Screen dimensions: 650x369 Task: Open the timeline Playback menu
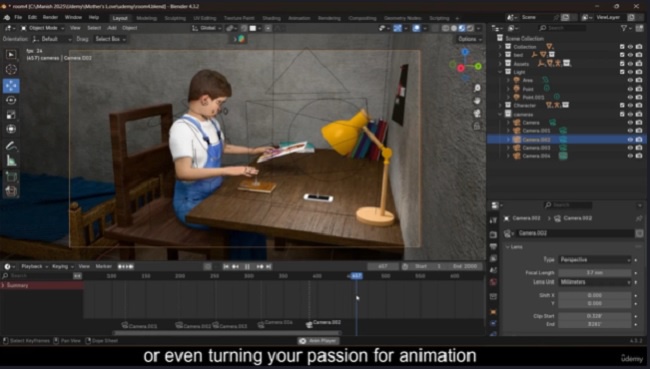34,267
